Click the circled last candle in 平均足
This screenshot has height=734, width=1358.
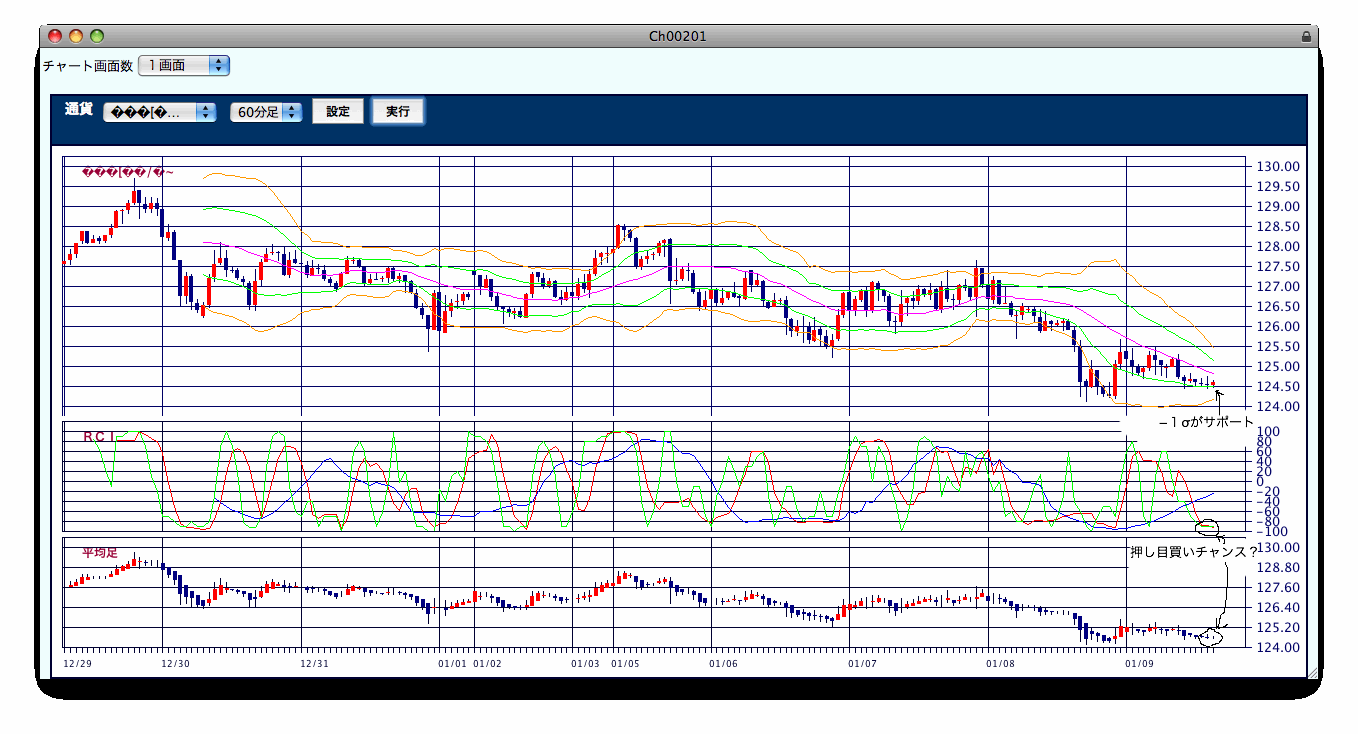tap(1210, 635)
